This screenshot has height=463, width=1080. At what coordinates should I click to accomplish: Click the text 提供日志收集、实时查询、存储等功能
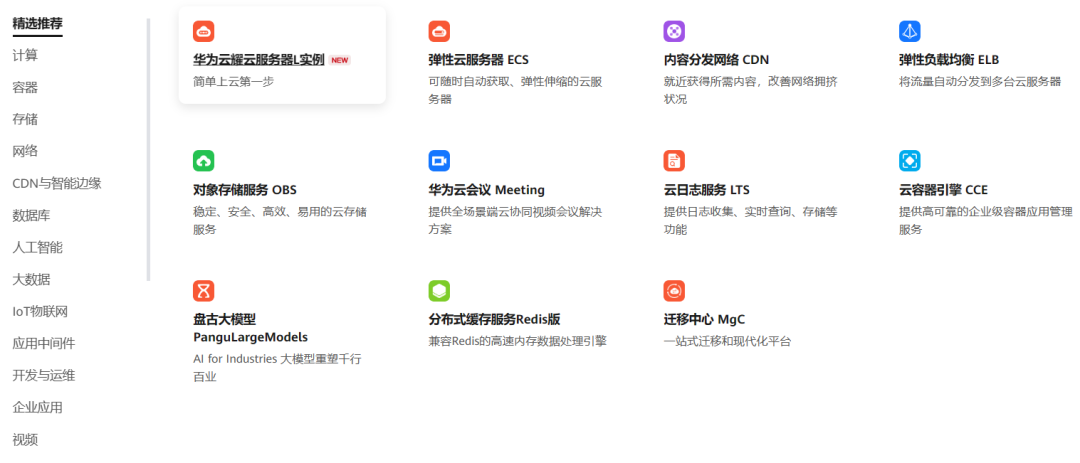coord(751,220)
